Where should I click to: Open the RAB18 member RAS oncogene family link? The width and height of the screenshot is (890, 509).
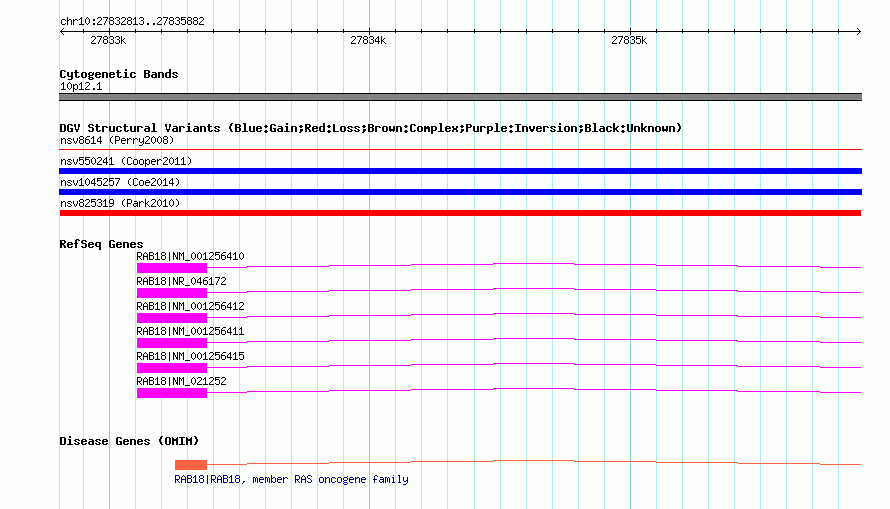pyautogui.click(x=291, y=479)
